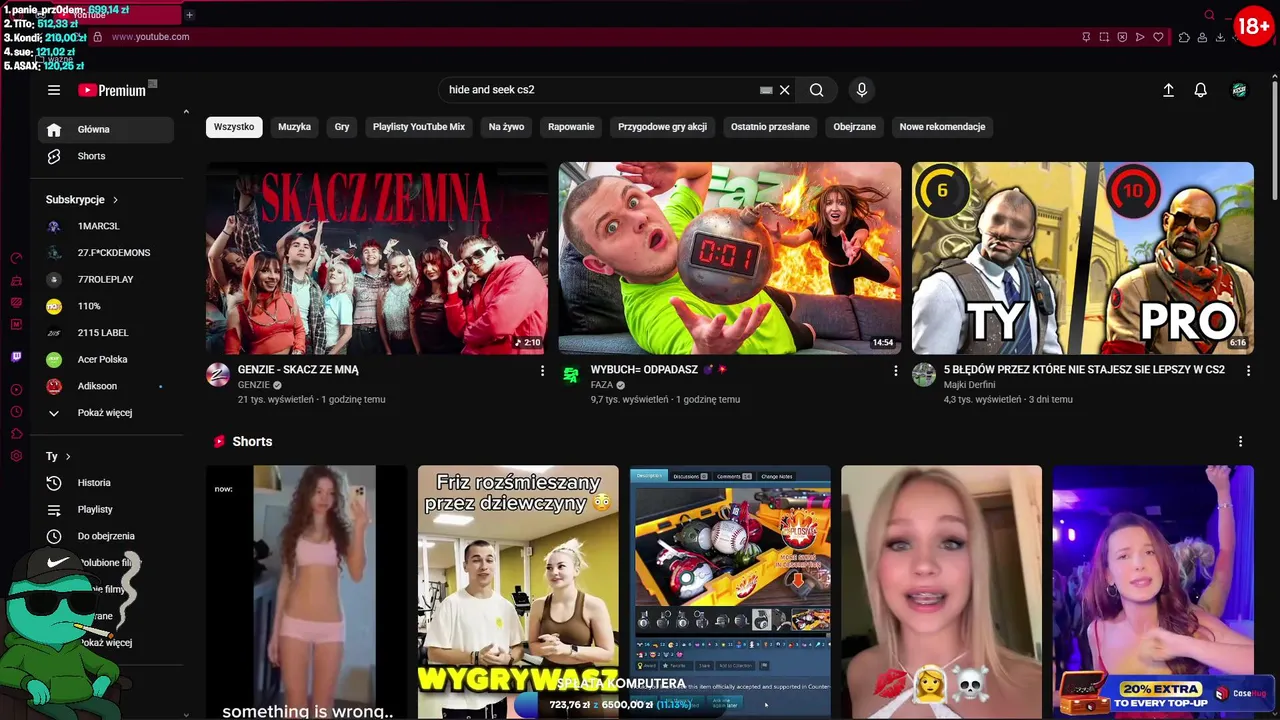This screenshot has height=720, width=1280.
Task: Open the 2115 LABEL subscription
Action: (106, 332)
